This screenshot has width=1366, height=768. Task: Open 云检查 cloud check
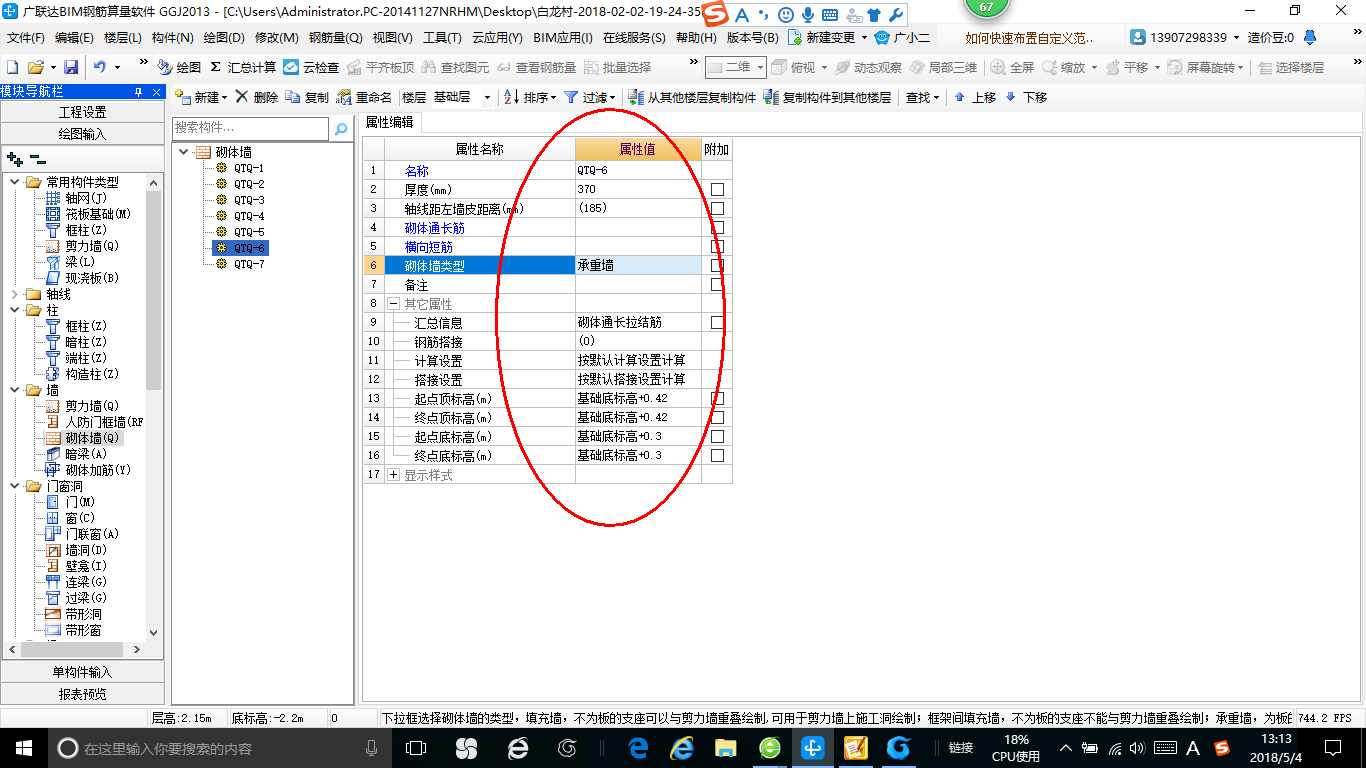coord(311,67)
